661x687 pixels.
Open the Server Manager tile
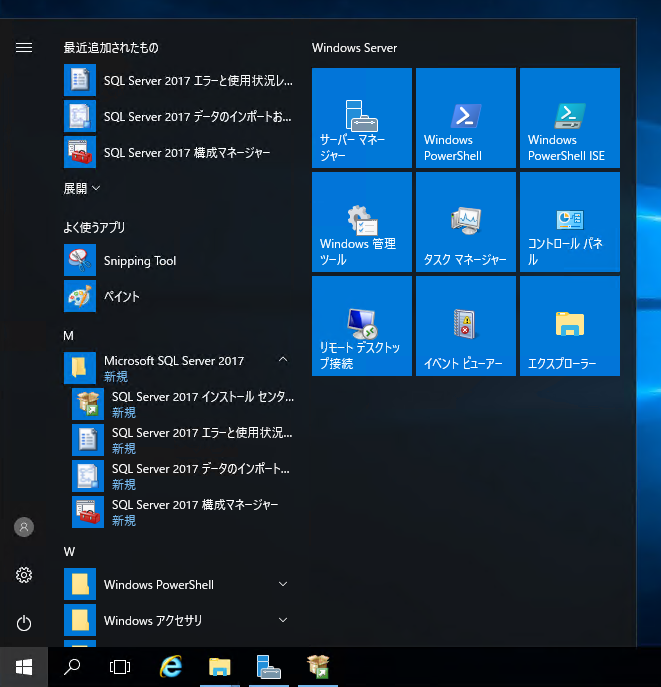point(361,117)
